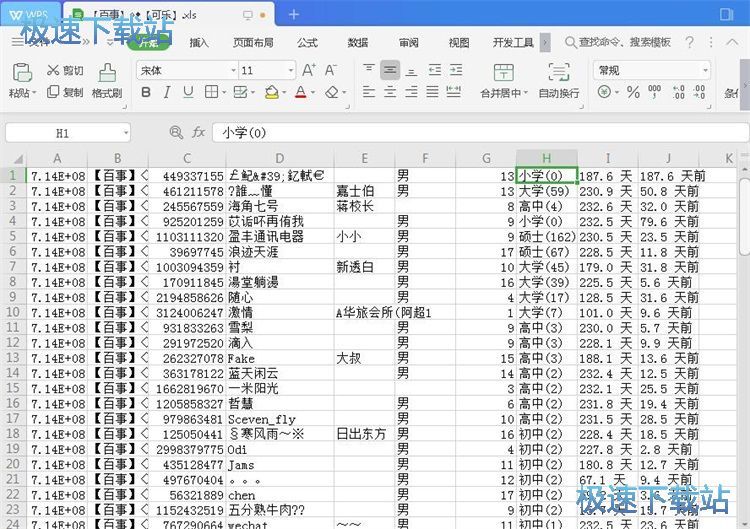Expand the Name Box dropdown arrow

126,133
